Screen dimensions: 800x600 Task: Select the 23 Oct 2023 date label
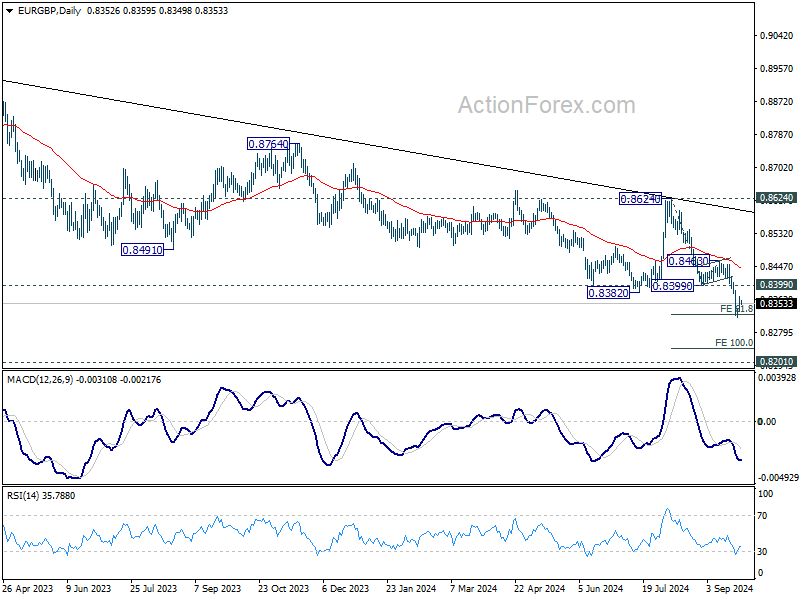tap(284, 588)
